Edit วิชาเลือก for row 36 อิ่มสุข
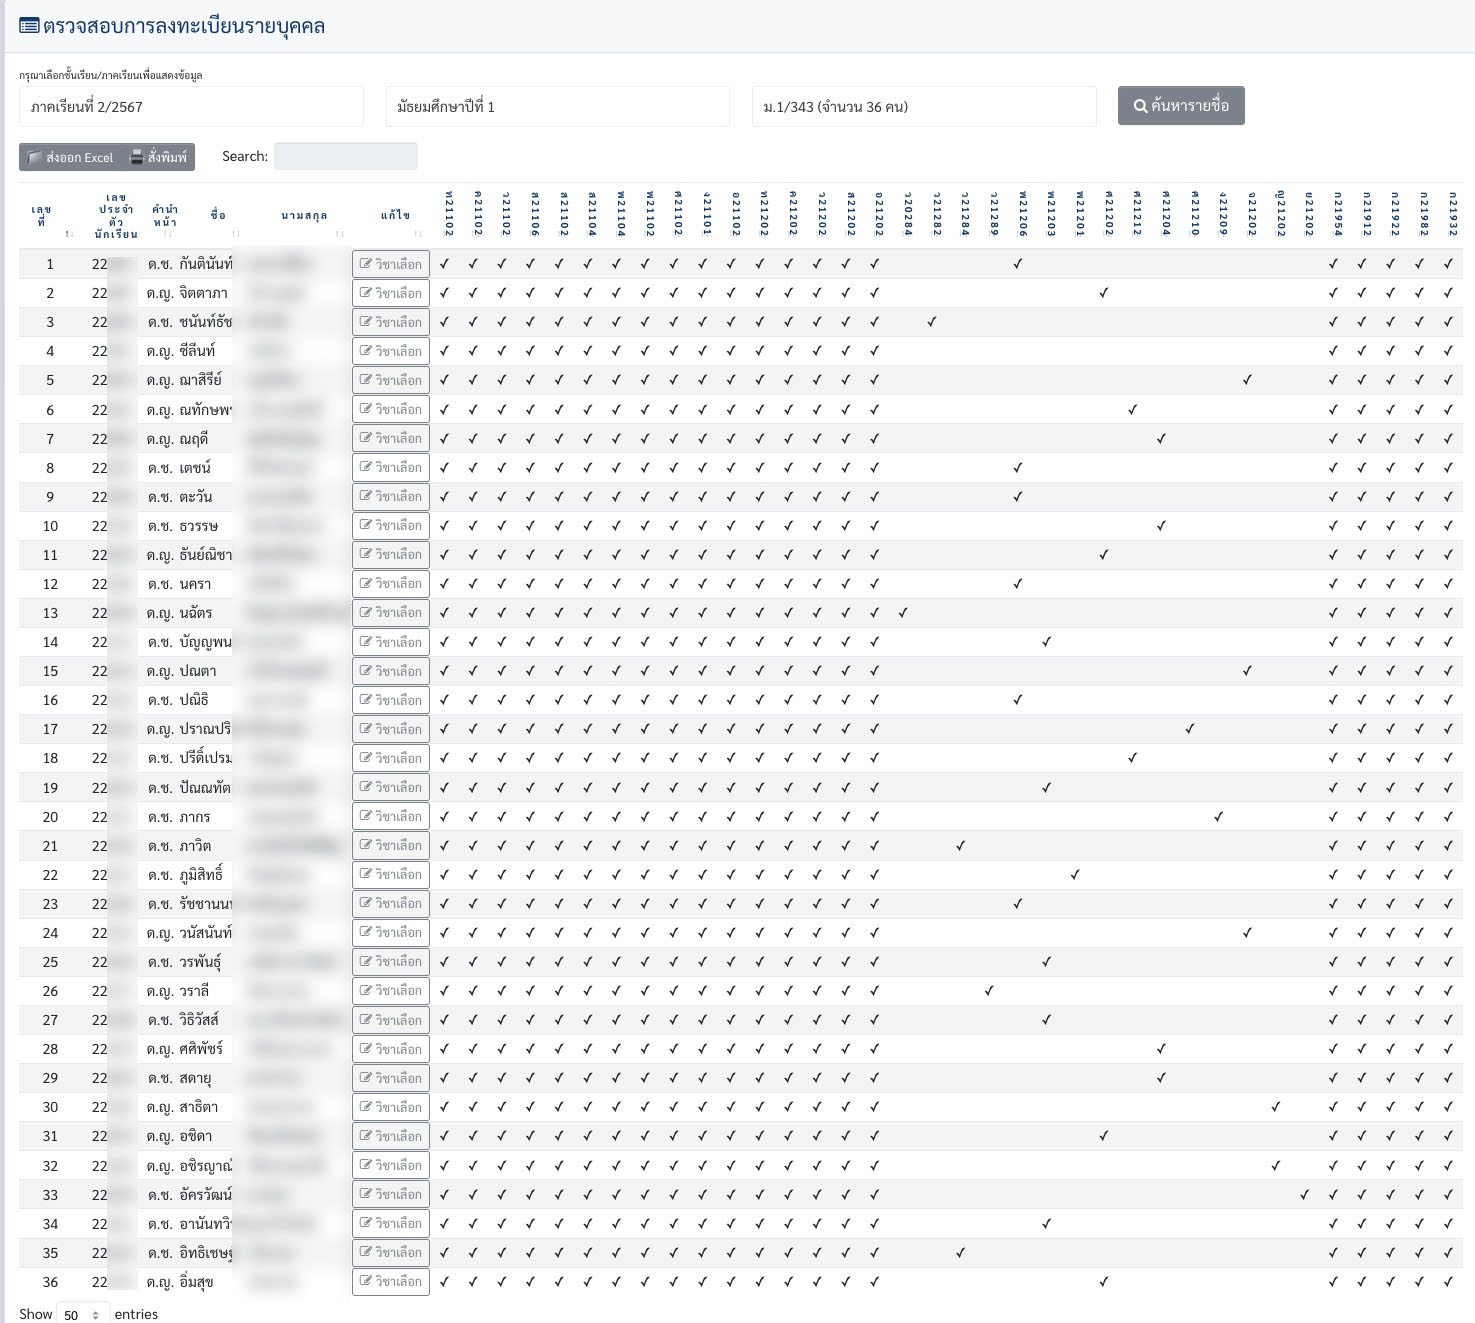 point(391,1281)
